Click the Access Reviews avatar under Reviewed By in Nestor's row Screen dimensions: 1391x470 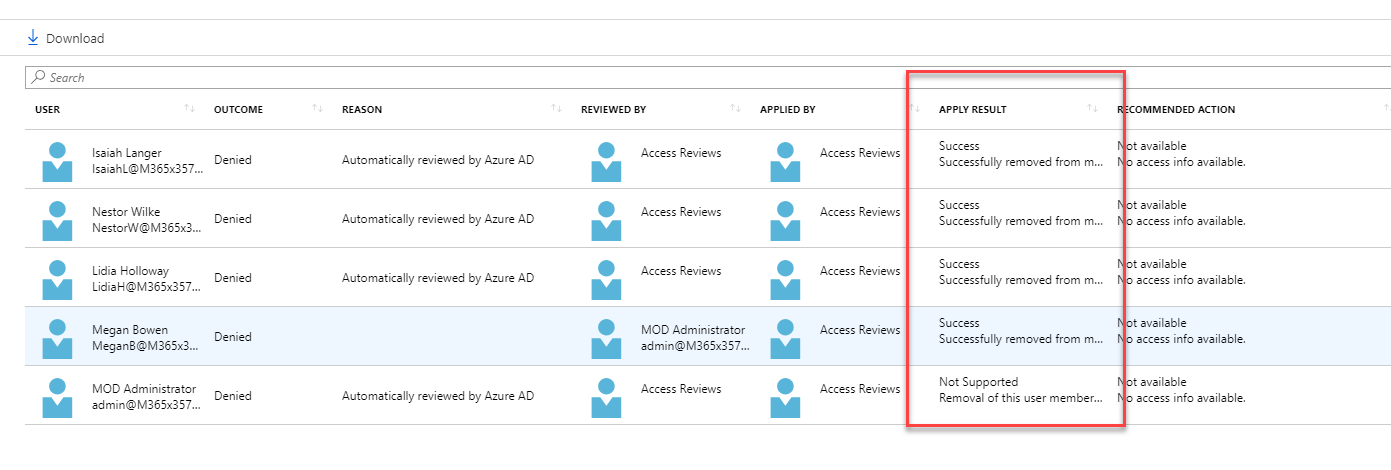(x=606, y=220)
